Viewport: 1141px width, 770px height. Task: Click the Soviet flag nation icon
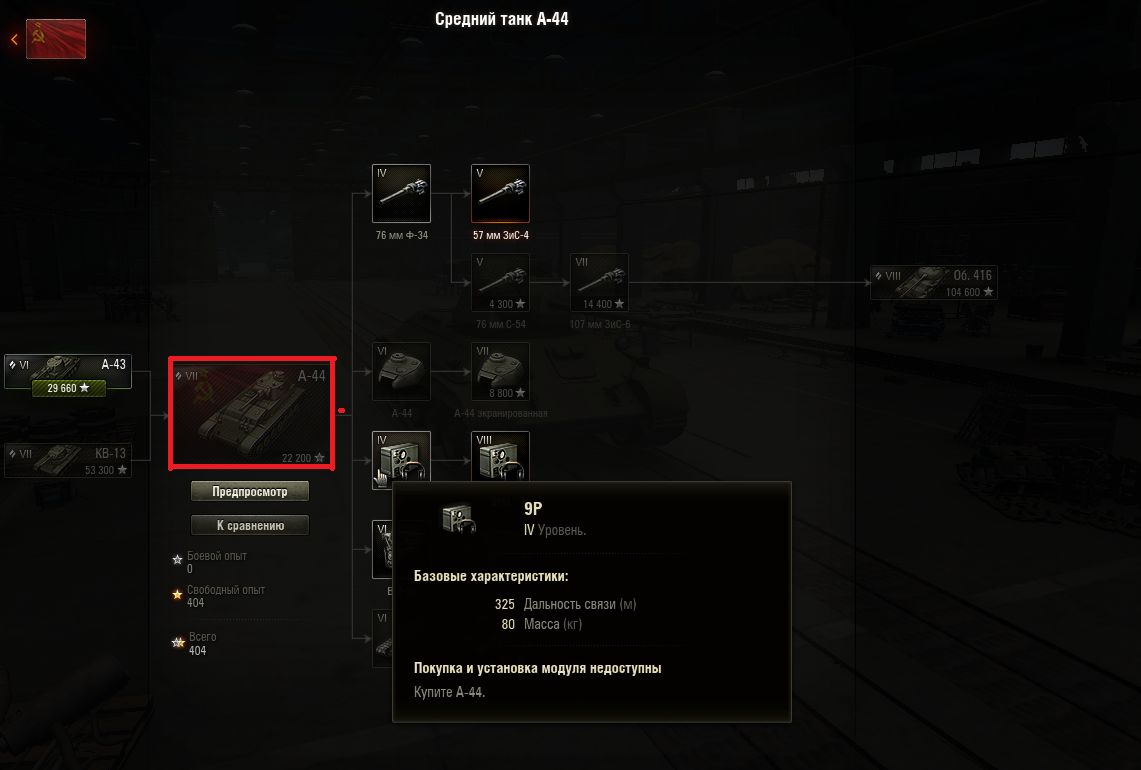56,39
